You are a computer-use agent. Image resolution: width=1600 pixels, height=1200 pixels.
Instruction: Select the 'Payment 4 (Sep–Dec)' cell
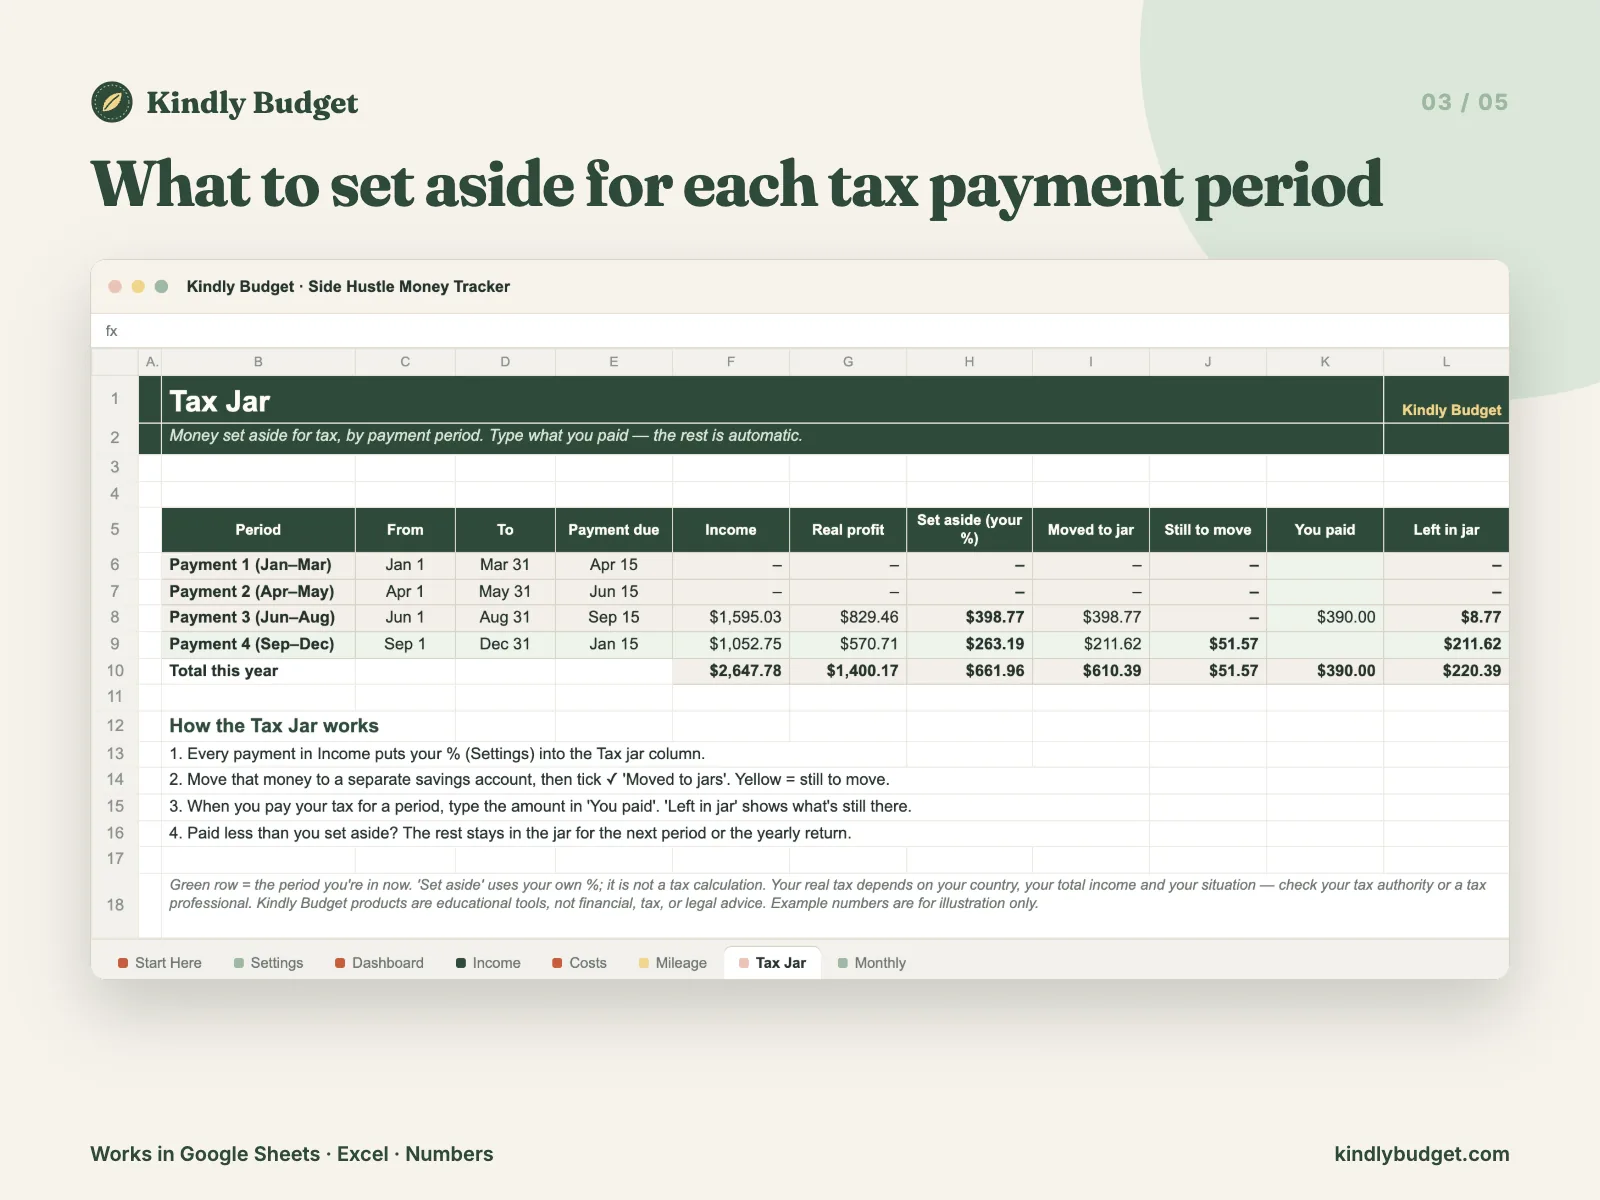click(x=258, y=645)
